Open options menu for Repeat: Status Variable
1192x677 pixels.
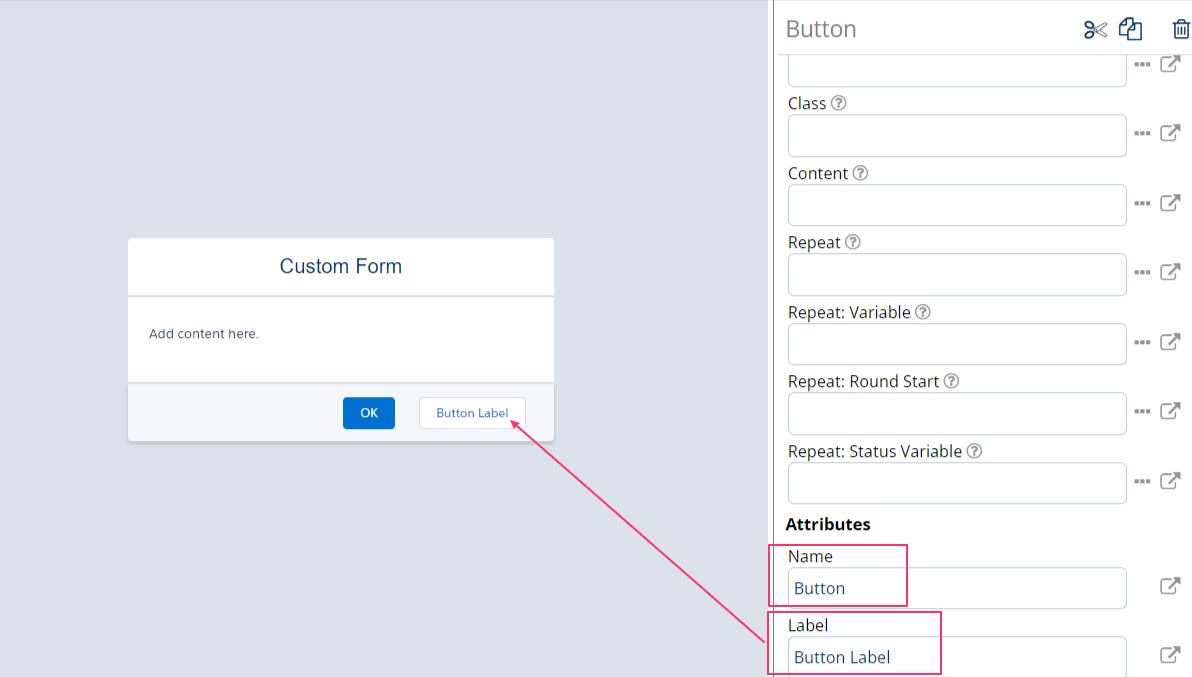click(x=1142, y=481)
